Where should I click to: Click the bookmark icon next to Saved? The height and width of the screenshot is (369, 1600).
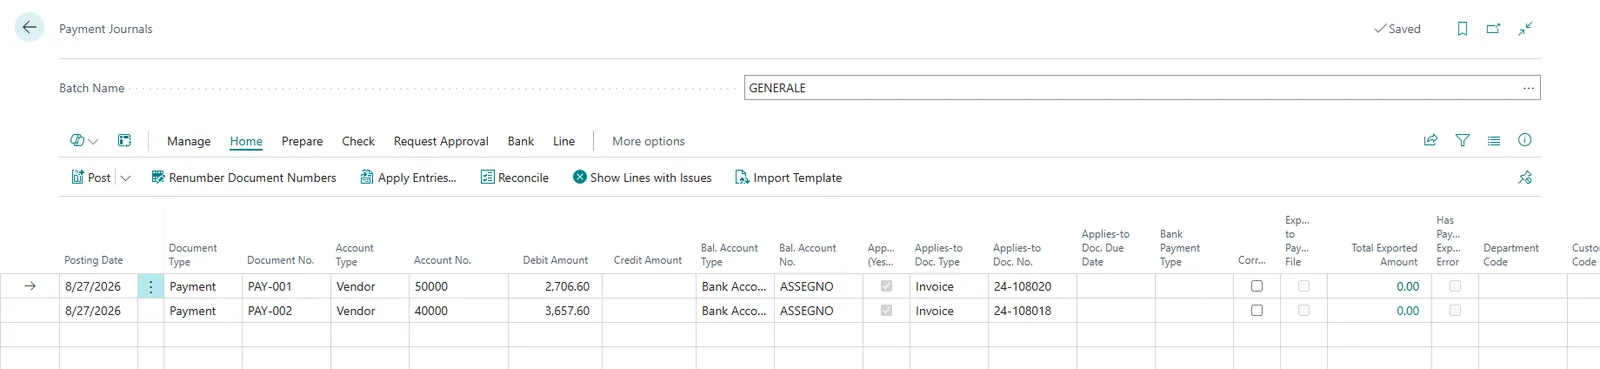point(1462,29)
